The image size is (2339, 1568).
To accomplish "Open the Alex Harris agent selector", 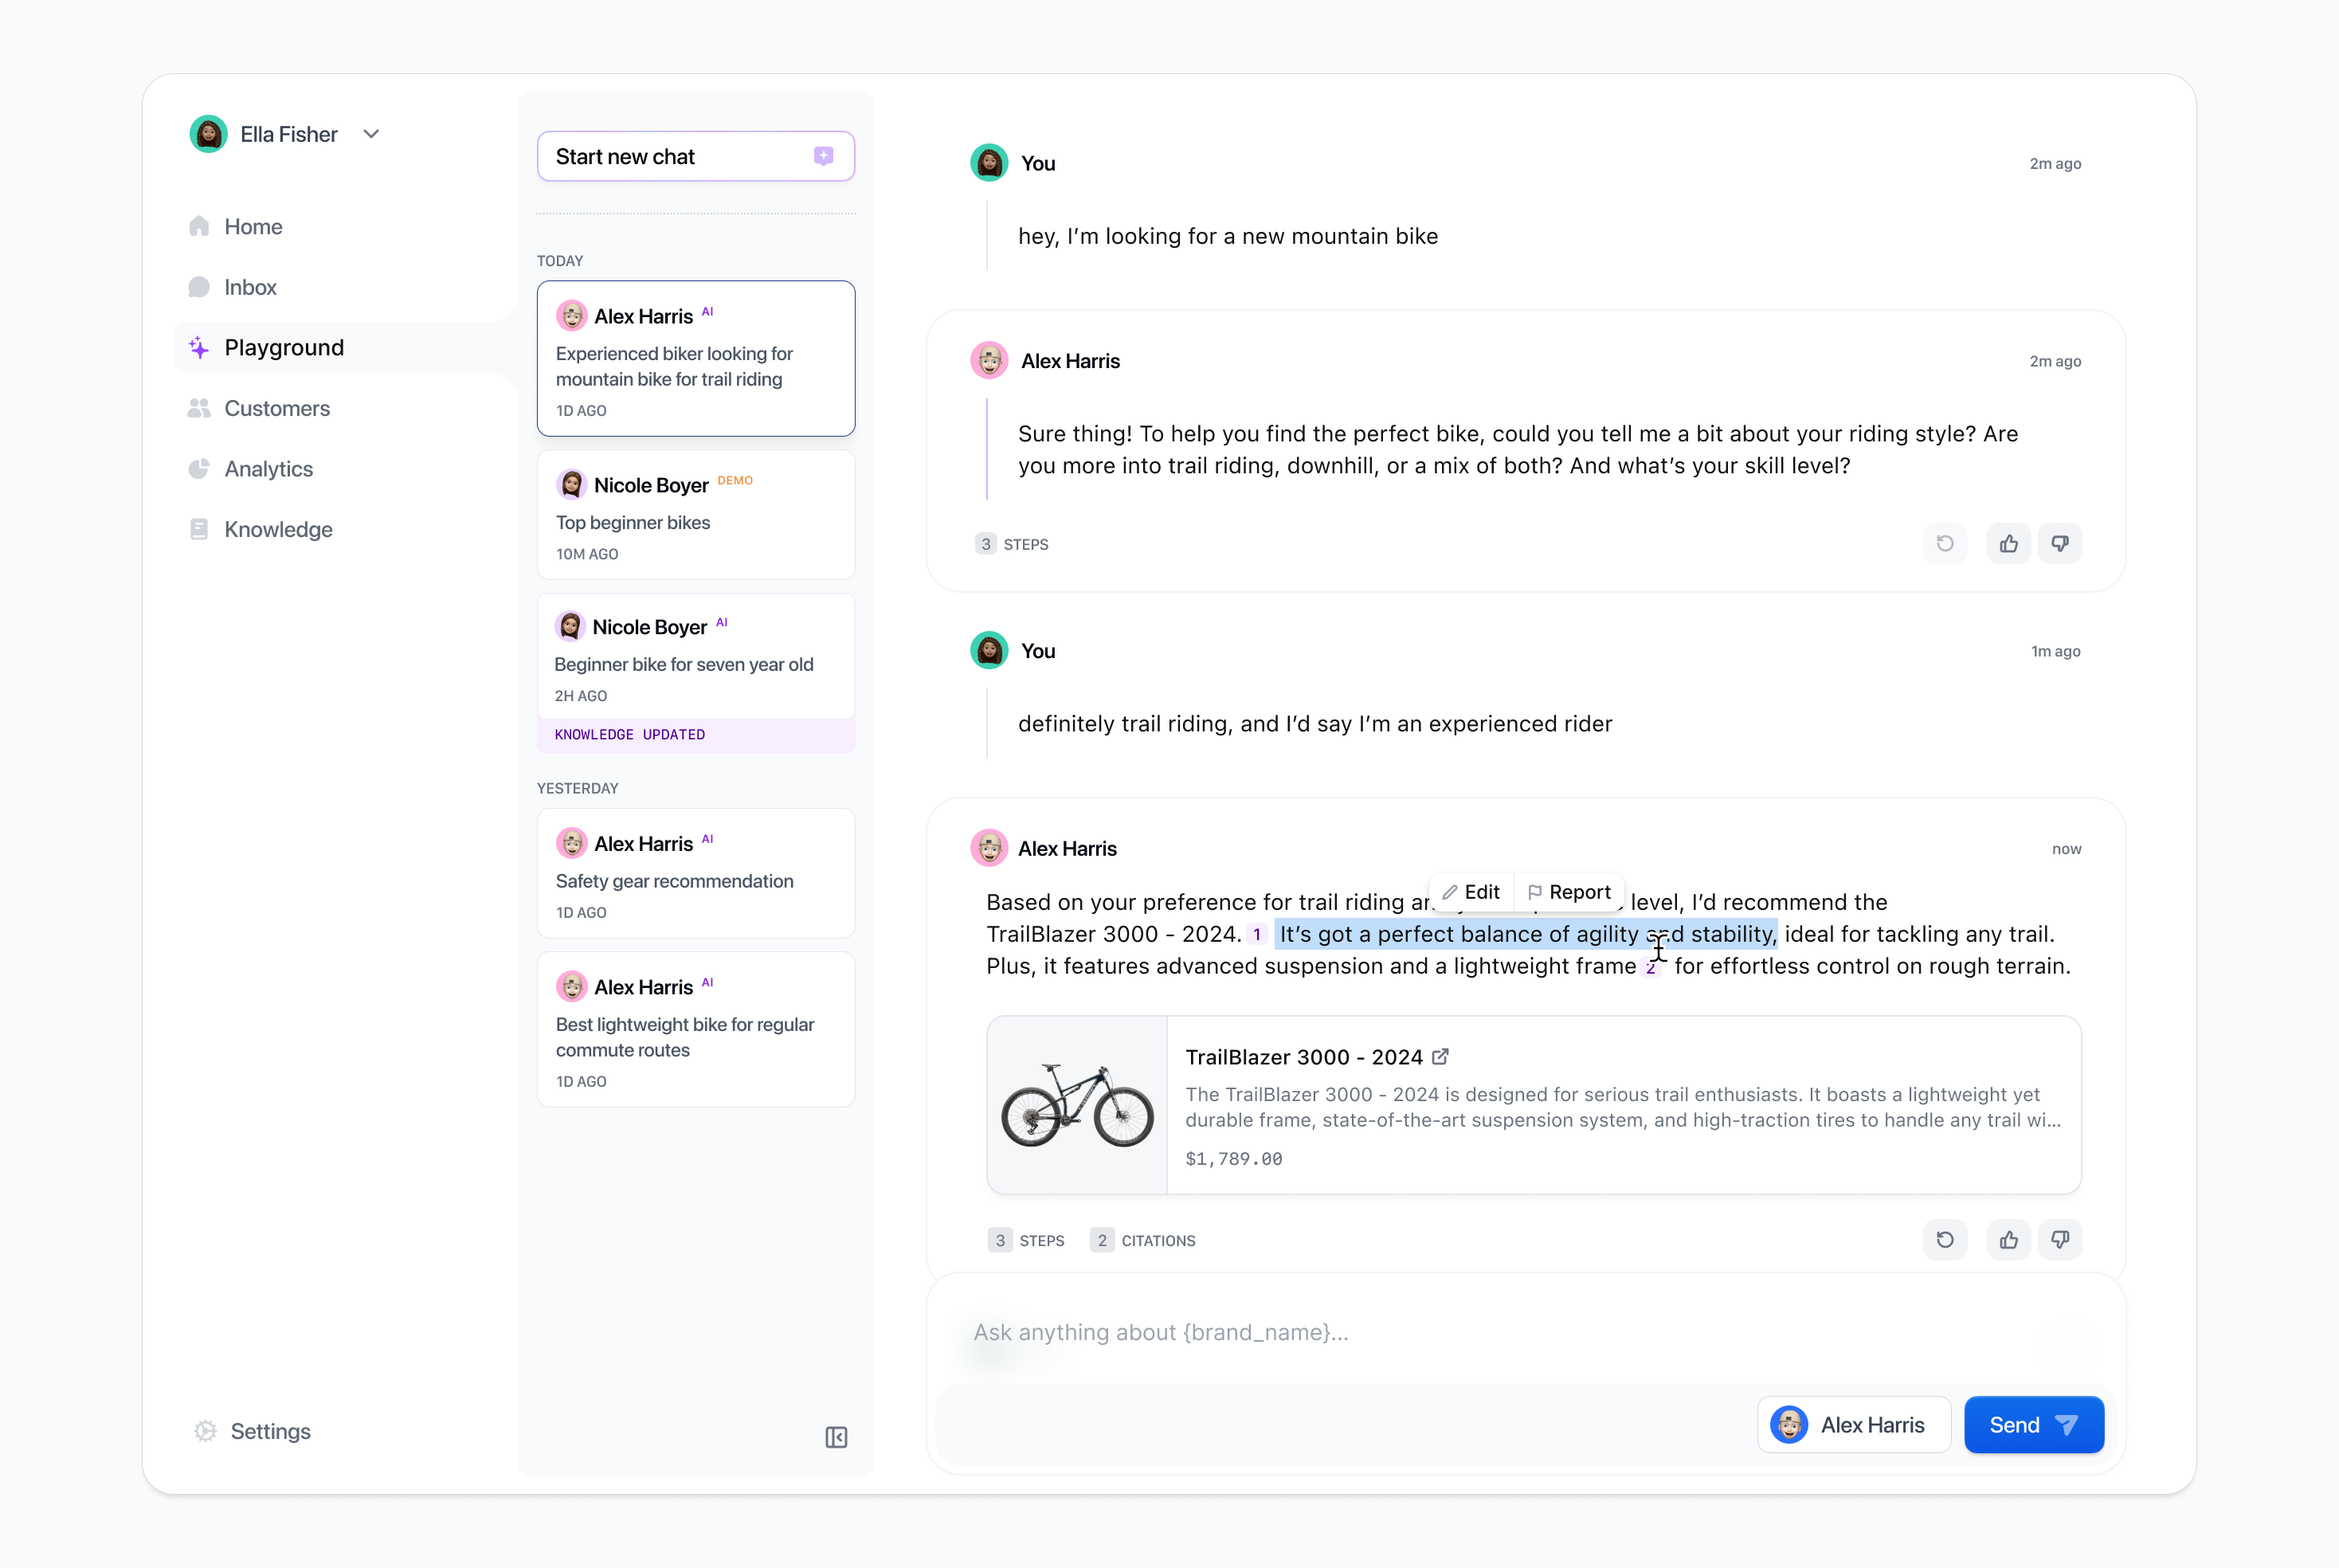I will pyautogui.click(x=1853, y=1424).
